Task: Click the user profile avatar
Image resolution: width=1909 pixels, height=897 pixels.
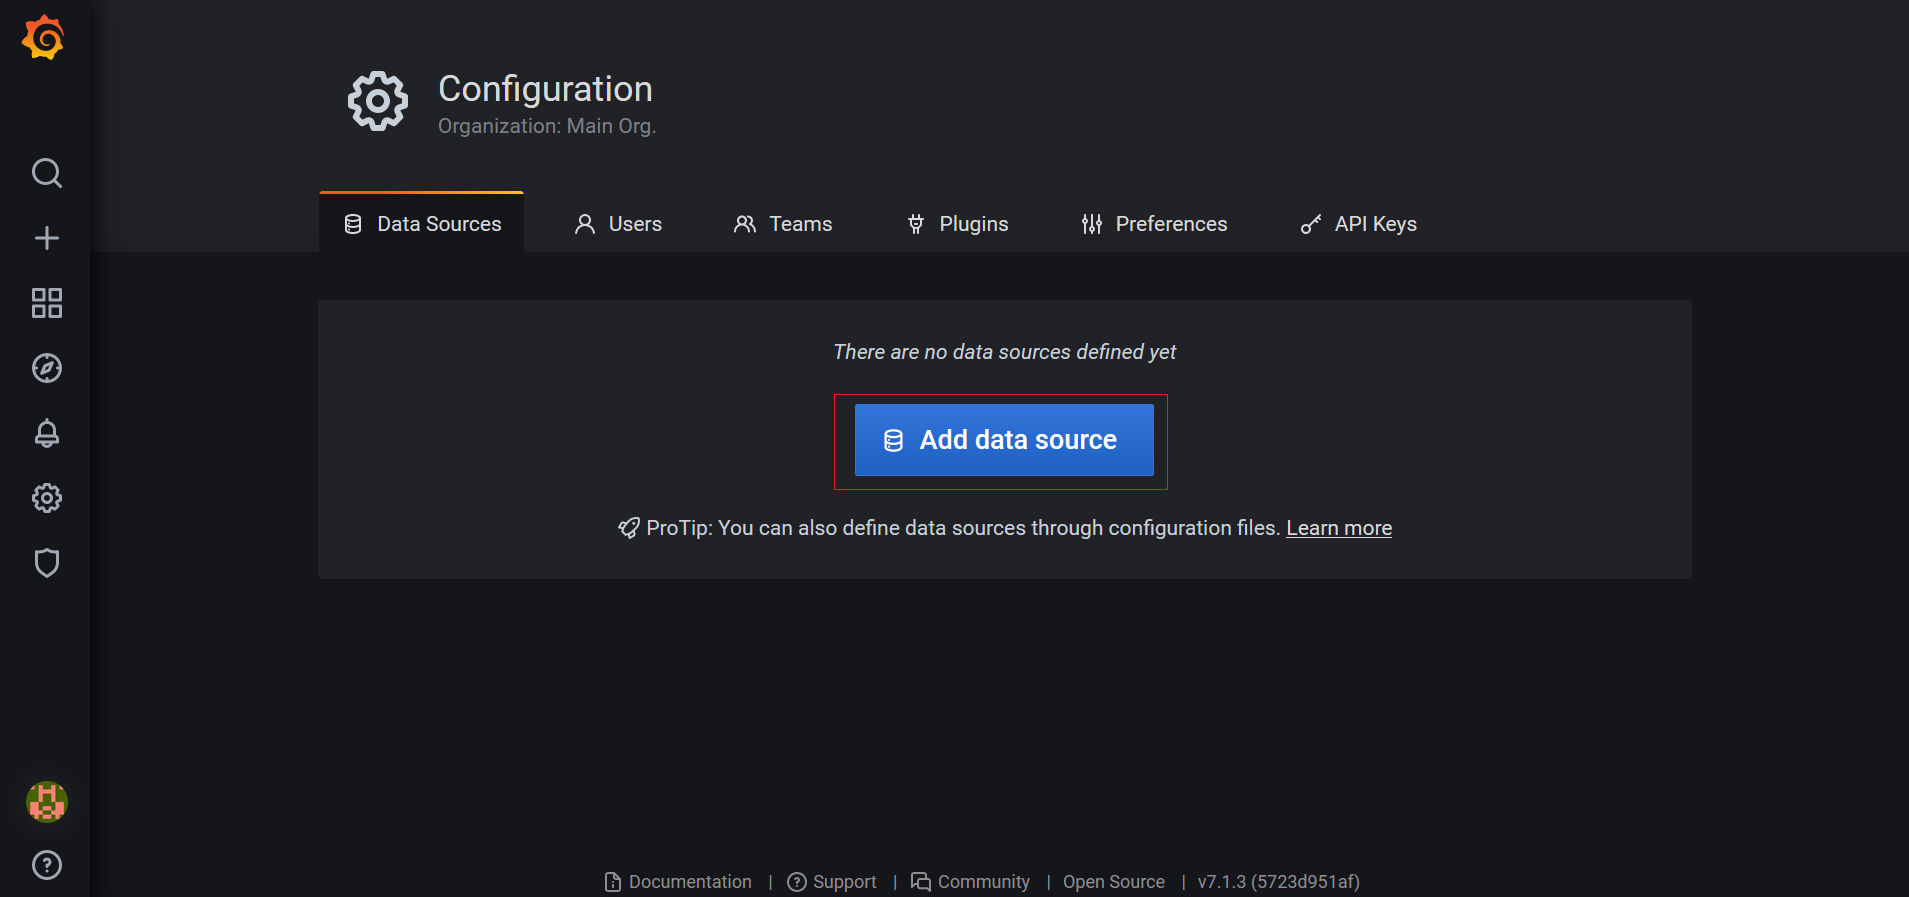Action: point(46,801)
